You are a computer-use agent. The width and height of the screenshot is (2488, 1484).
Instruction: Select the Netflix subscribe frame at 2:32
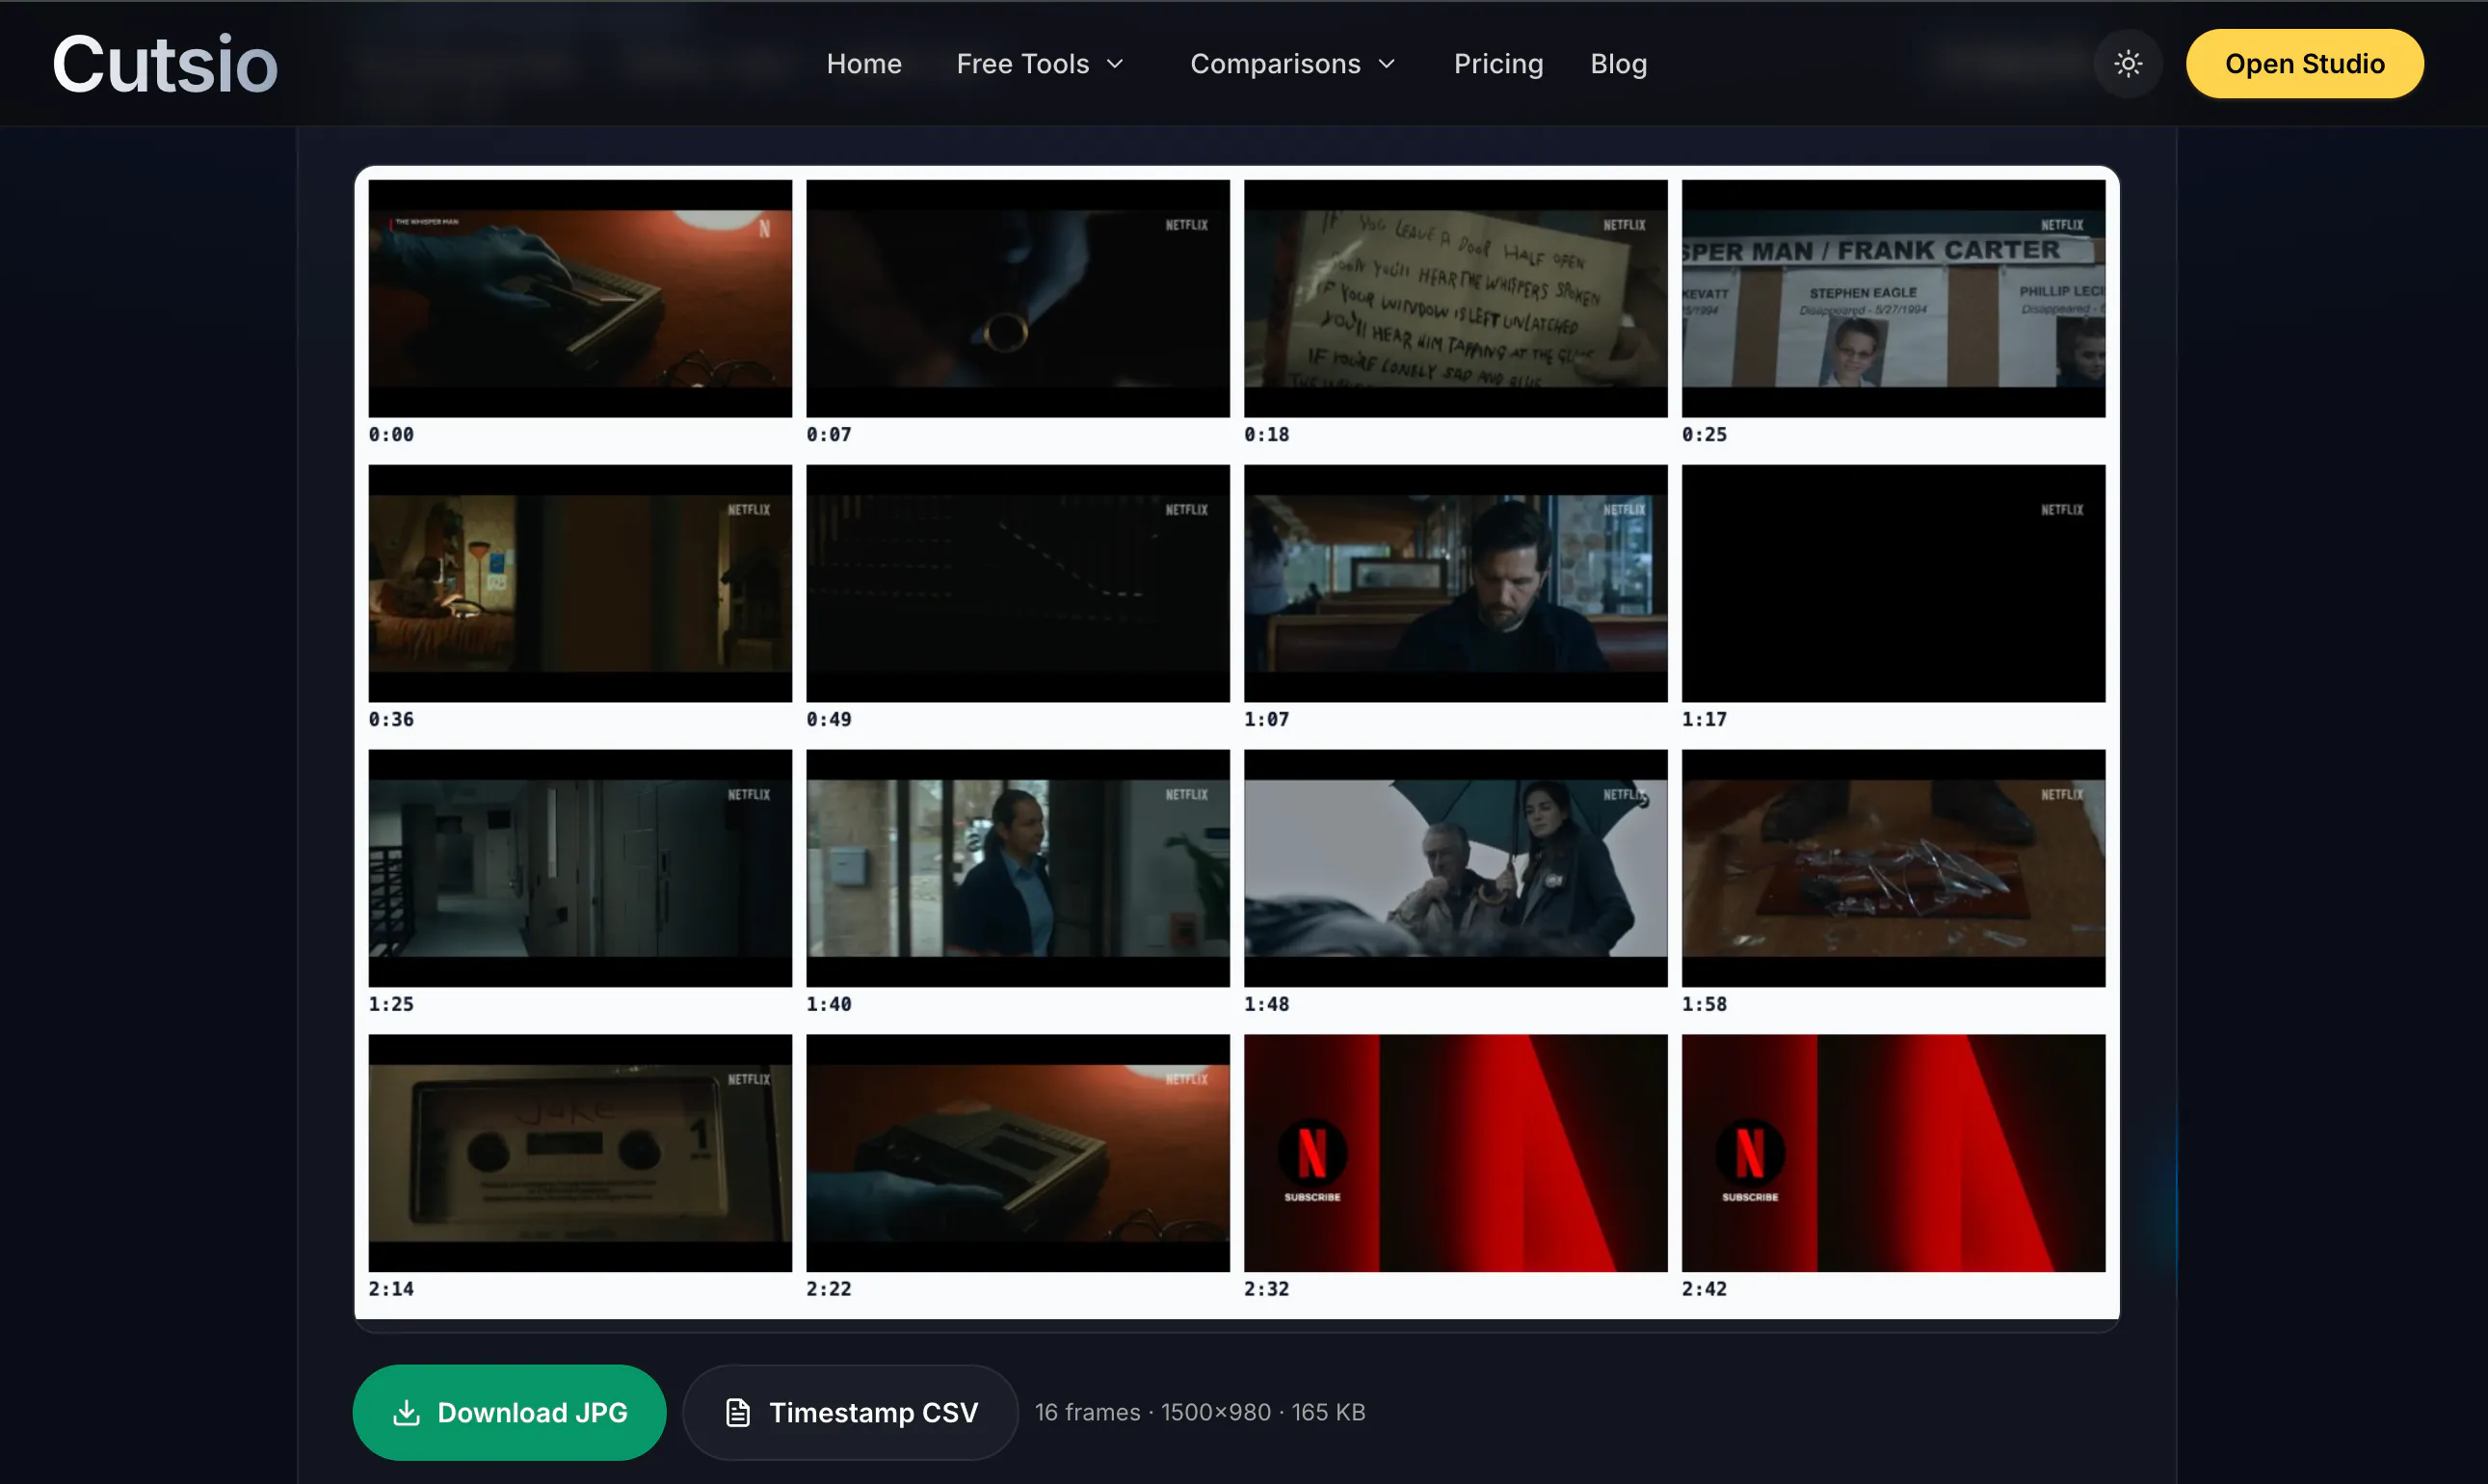[1456, 1153]
